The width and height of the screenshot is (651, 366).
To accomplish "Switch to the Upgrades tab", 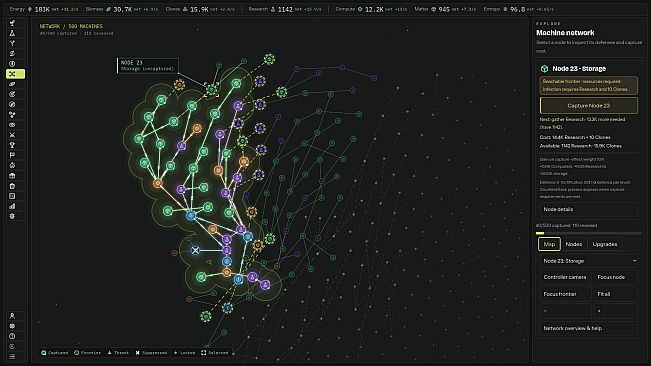I will click(x=605, y=244).
